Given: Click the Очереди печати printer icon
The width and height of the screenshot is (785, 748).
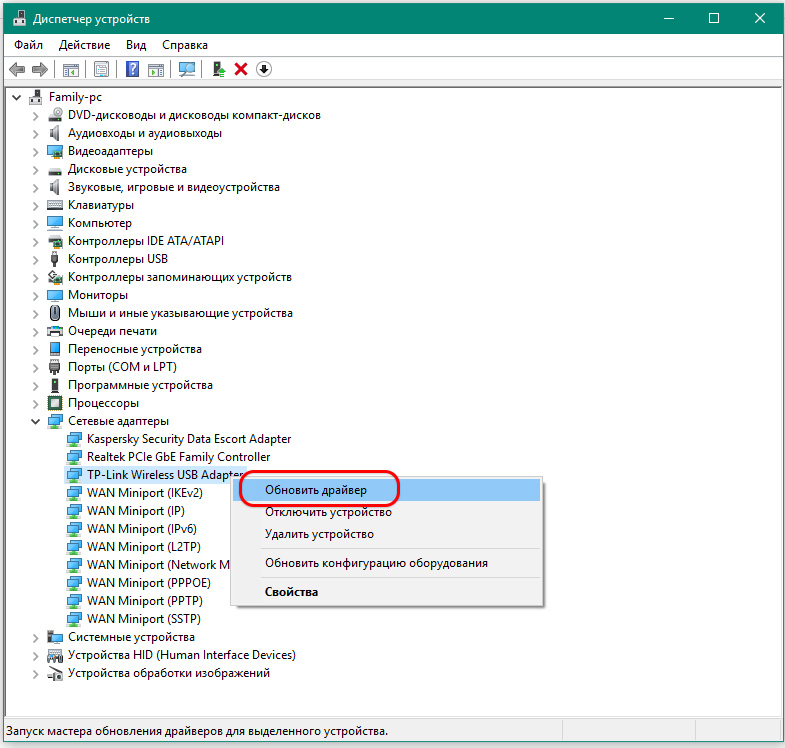Looking at the screenshot, I should [x=55, y=331].
